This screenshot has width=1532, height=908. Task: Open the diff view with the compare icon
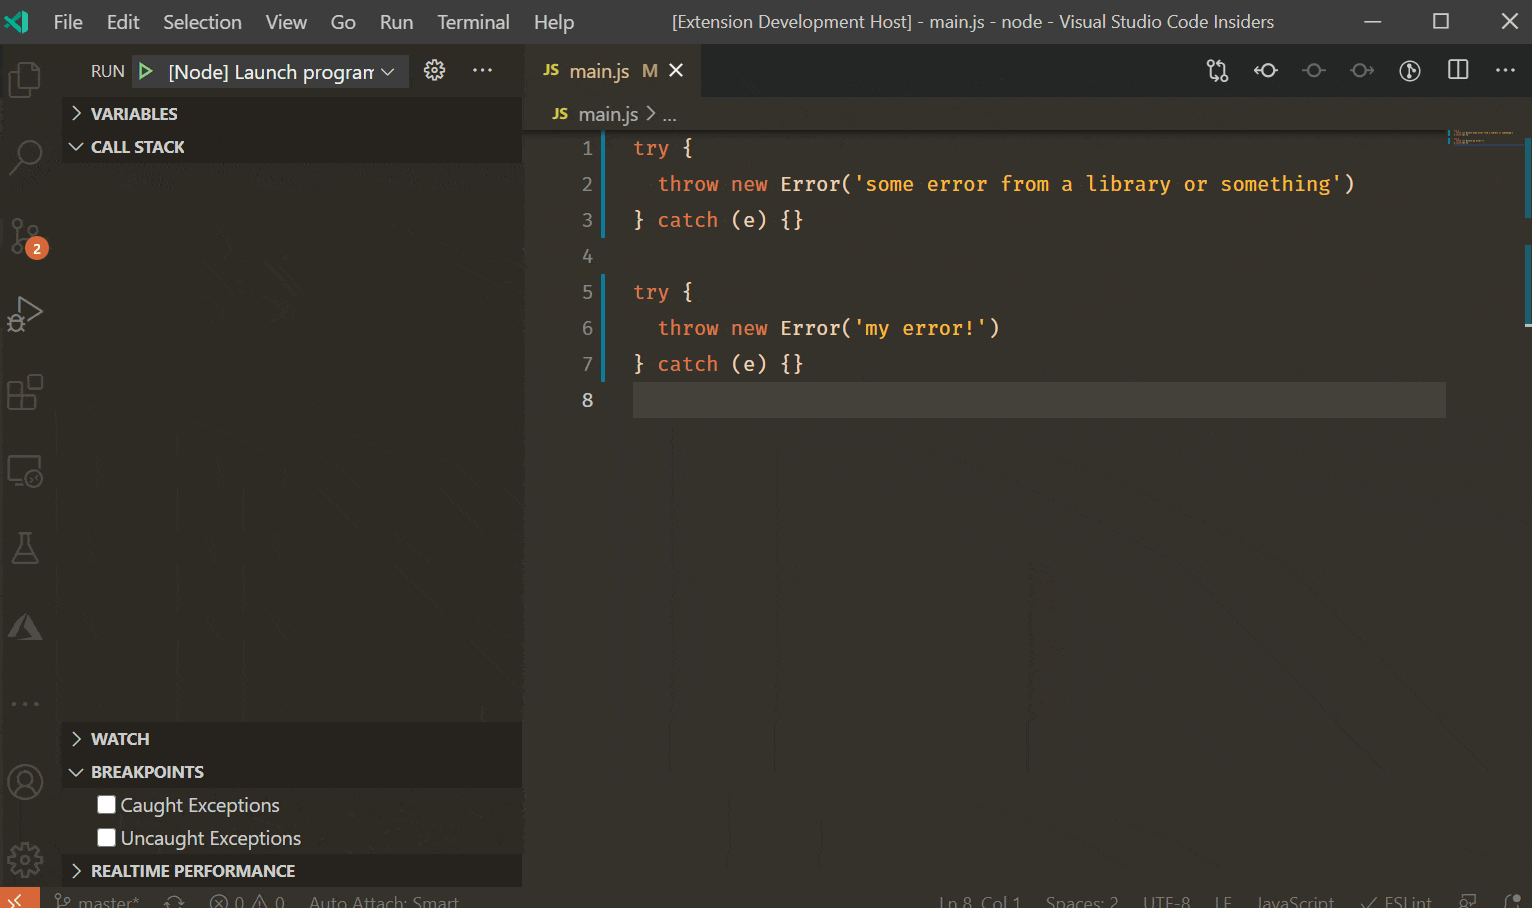pos(1216,70)
